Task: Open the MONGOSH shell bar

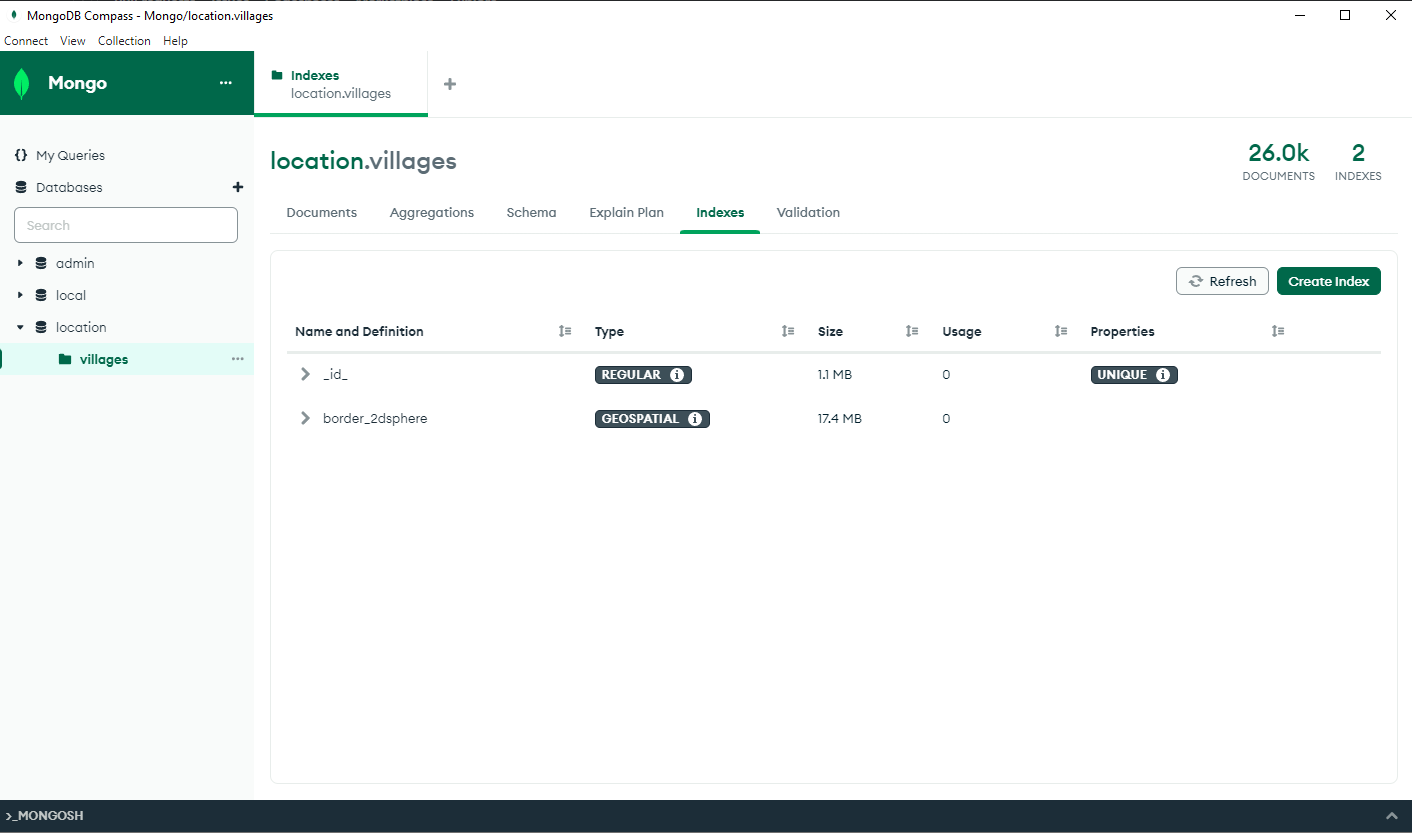Action: pos(706,816)
